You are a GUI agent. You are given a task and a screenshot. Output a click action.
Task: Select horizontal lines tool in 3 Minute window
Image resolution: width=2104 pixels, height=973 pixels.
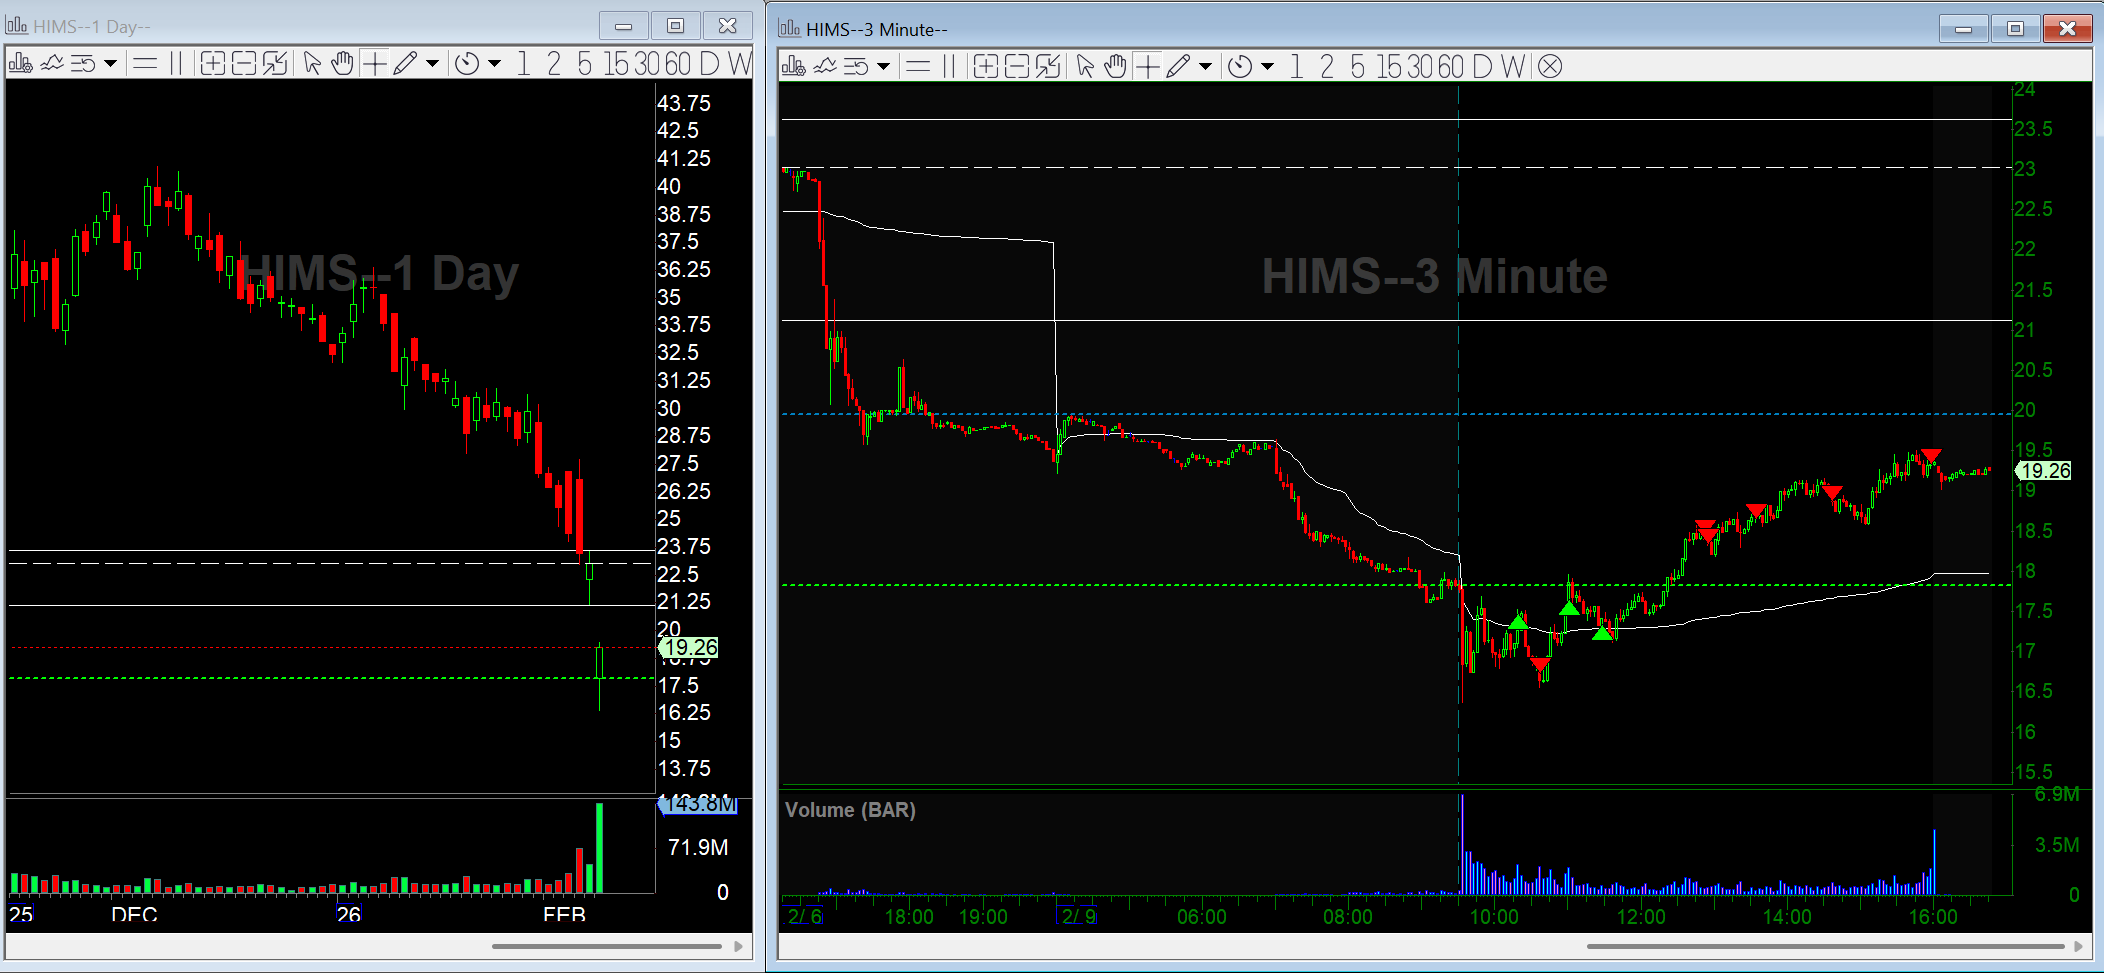tap(918, 66)
